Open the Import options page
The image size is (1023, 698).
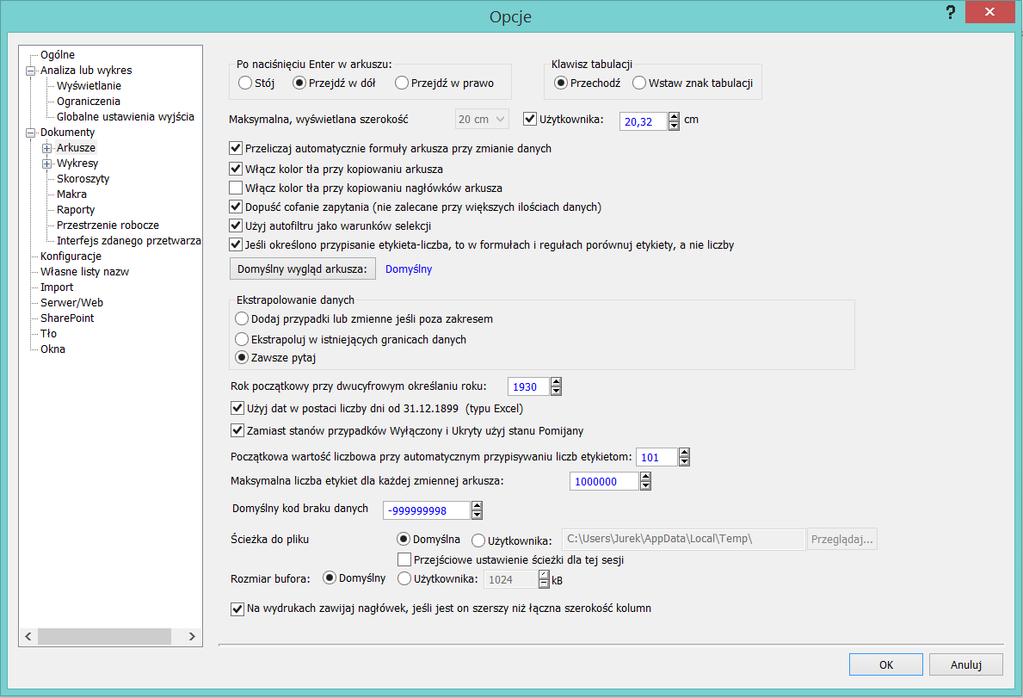tap(57, 287)
